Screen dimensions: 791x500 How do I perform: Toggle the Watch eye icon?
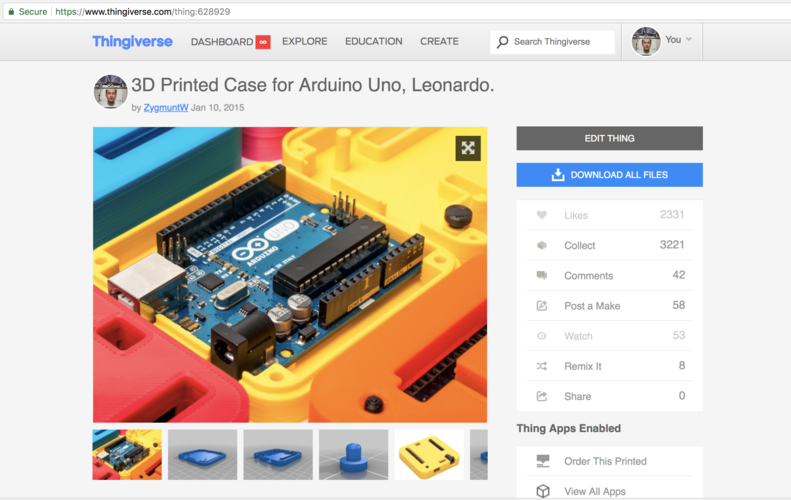click(x=541, y=336)
